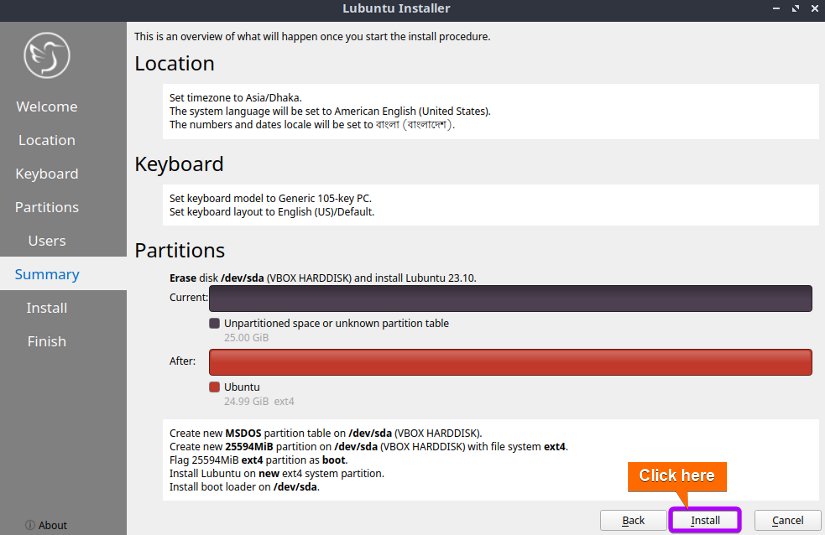
Task: Click the About info icon
Action: (x=30, y=525)
